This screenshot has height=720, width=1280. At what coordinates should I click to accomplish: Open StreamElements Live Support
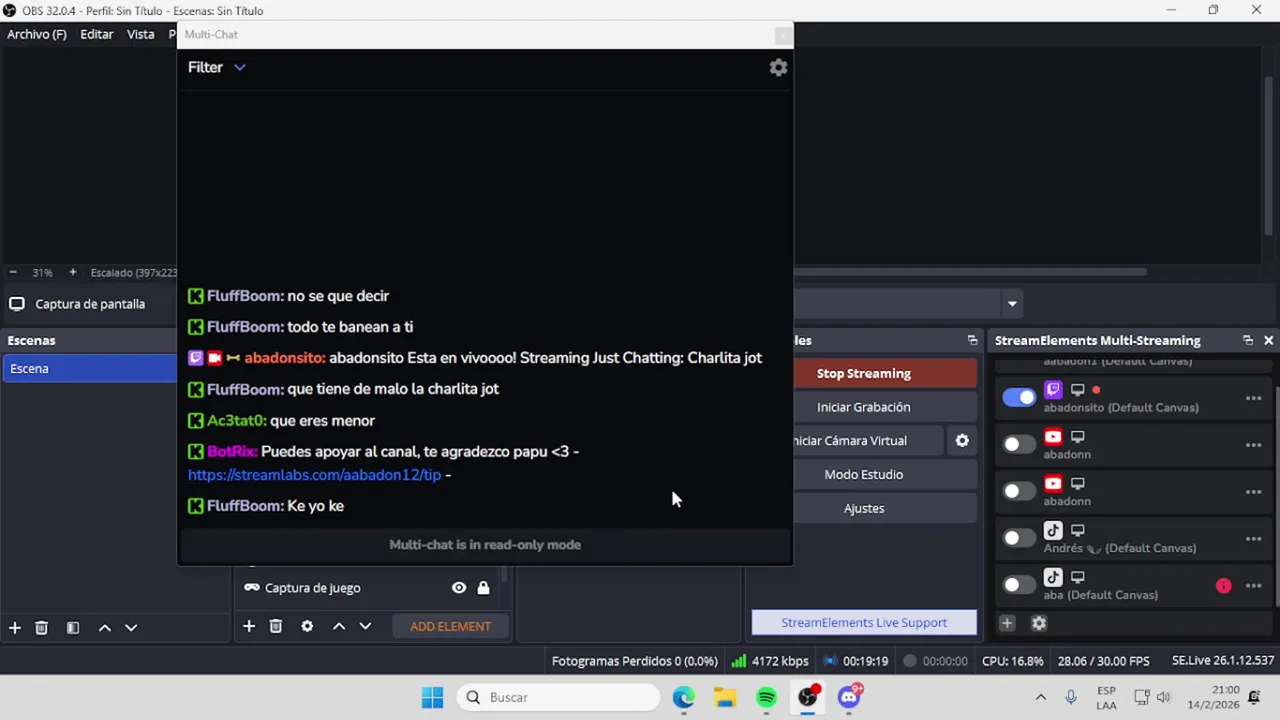(864, 622)
